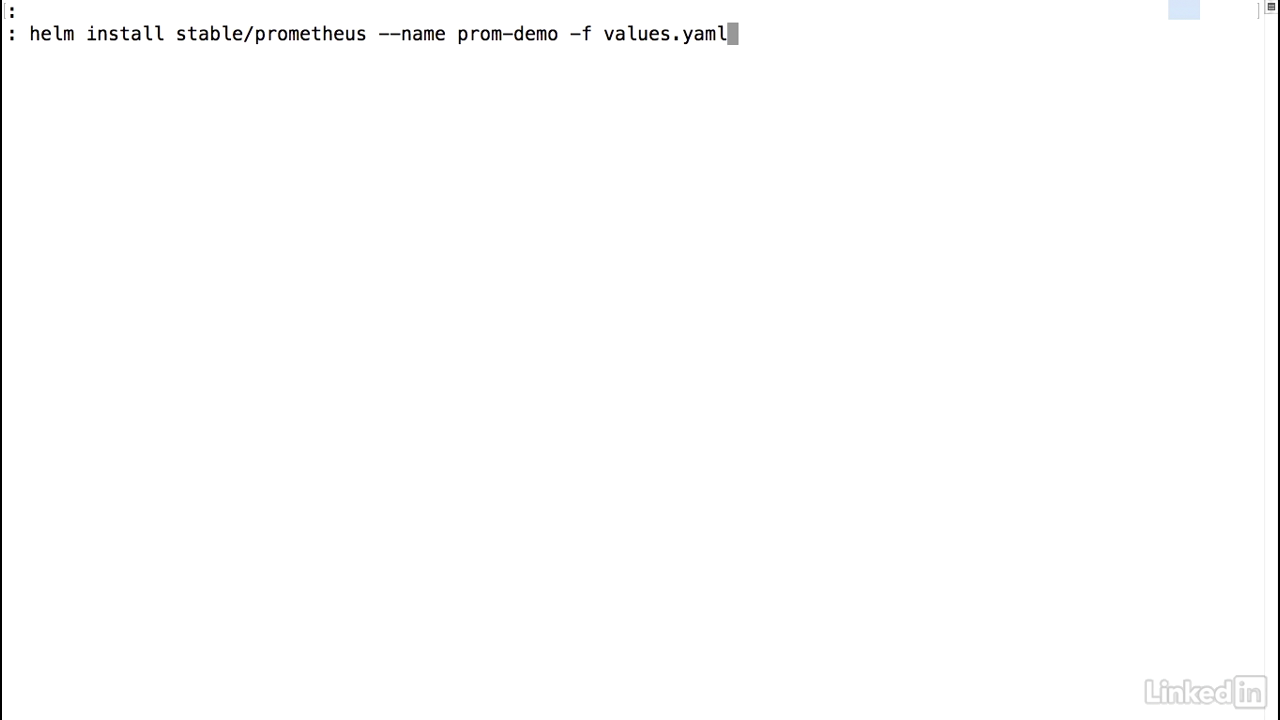
Task: Click the '-f' flag in the command
Action: pos(581,34)
